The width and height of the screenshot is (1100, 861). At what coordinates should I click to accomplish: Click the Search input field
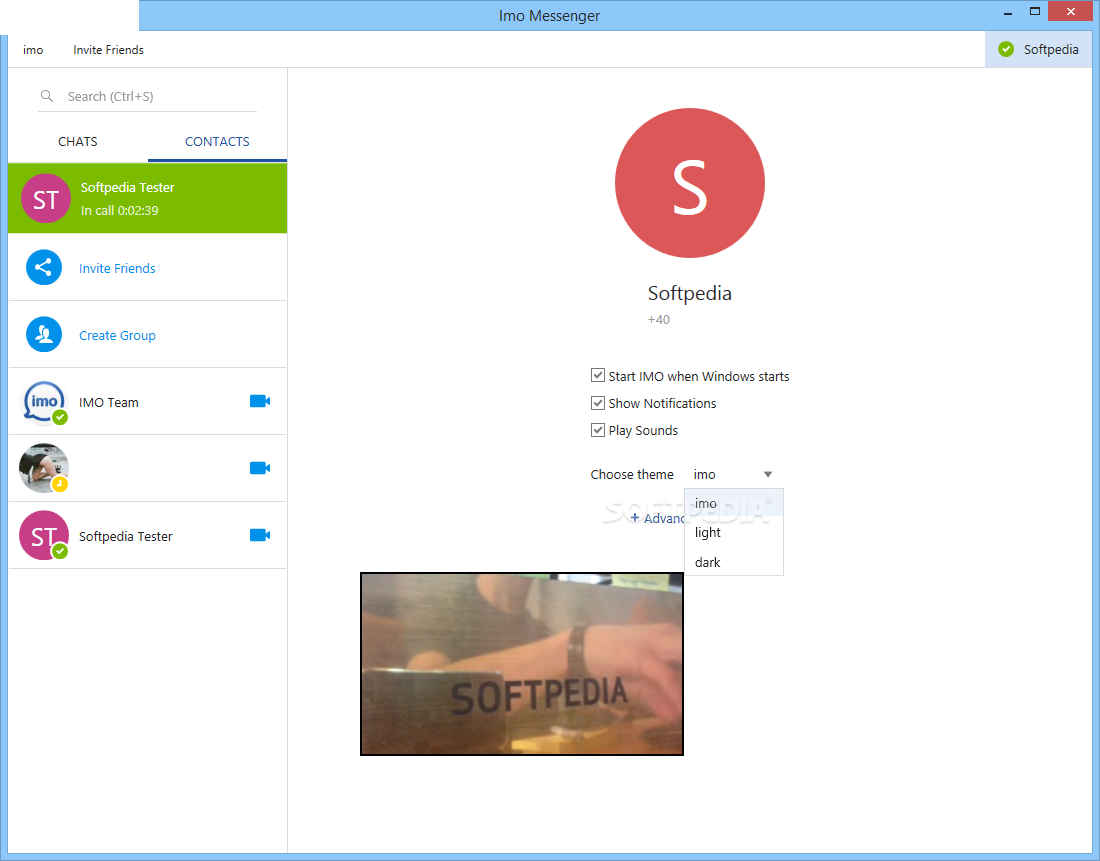pos(147,96)
